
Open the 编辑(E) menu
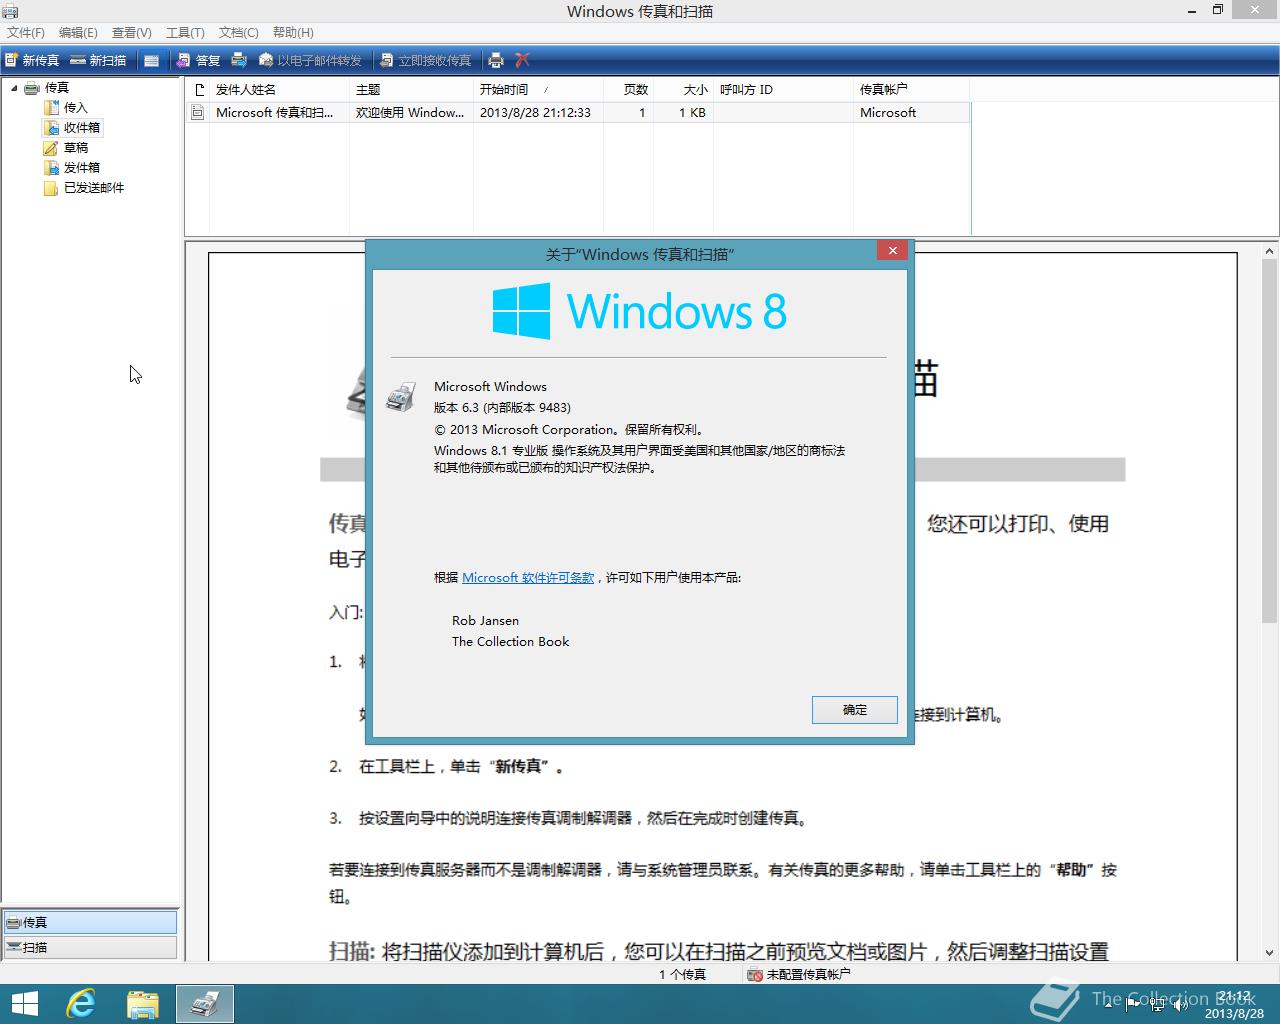pos(78,33)
